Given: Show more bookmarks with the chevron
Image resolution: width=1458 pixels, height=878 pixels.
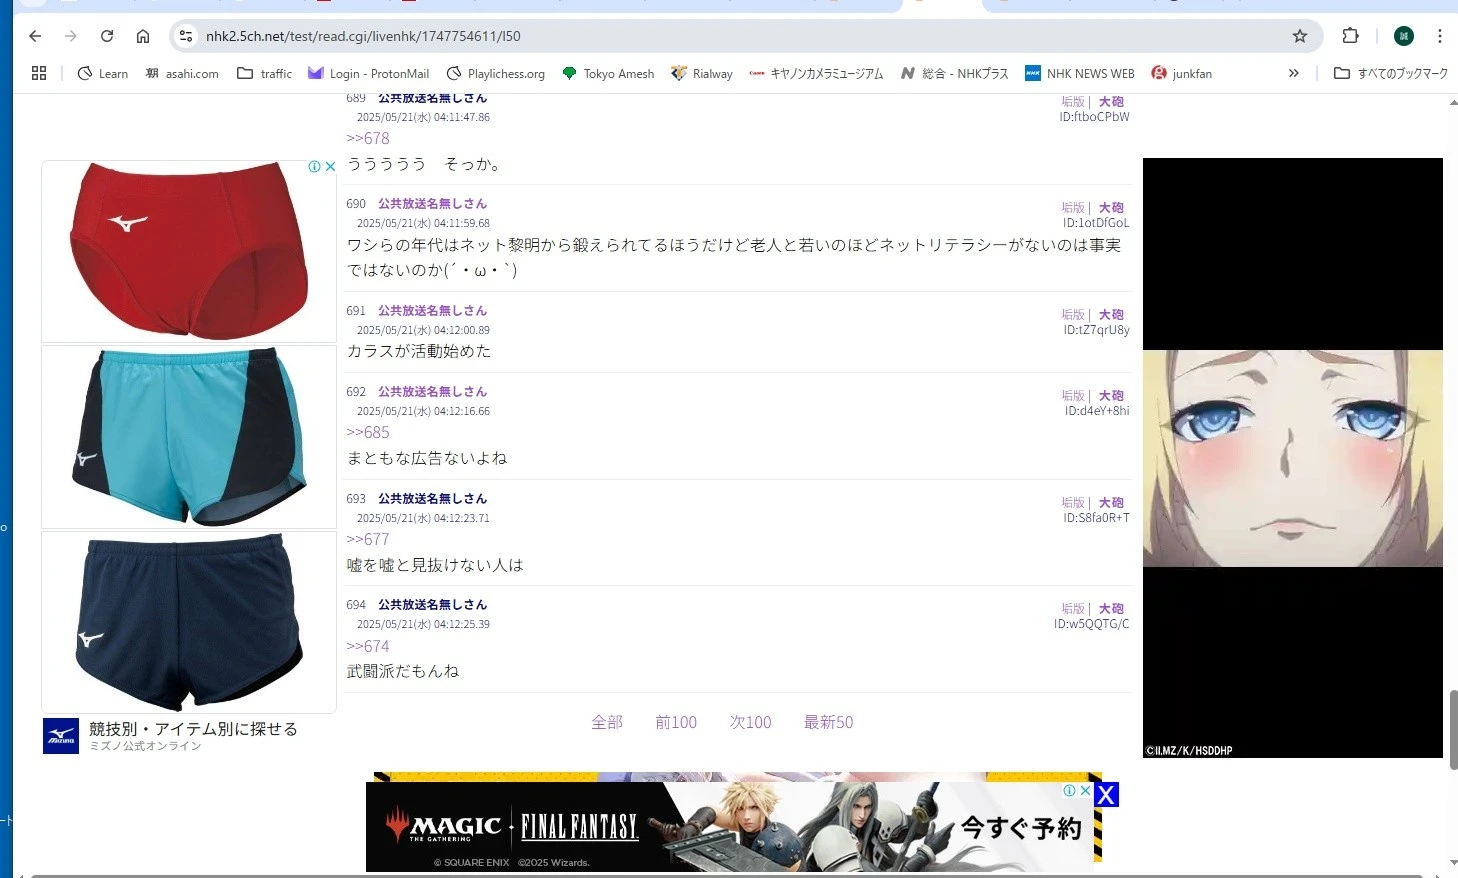Looking at the screenshot, I should [x=1293, y=73].
